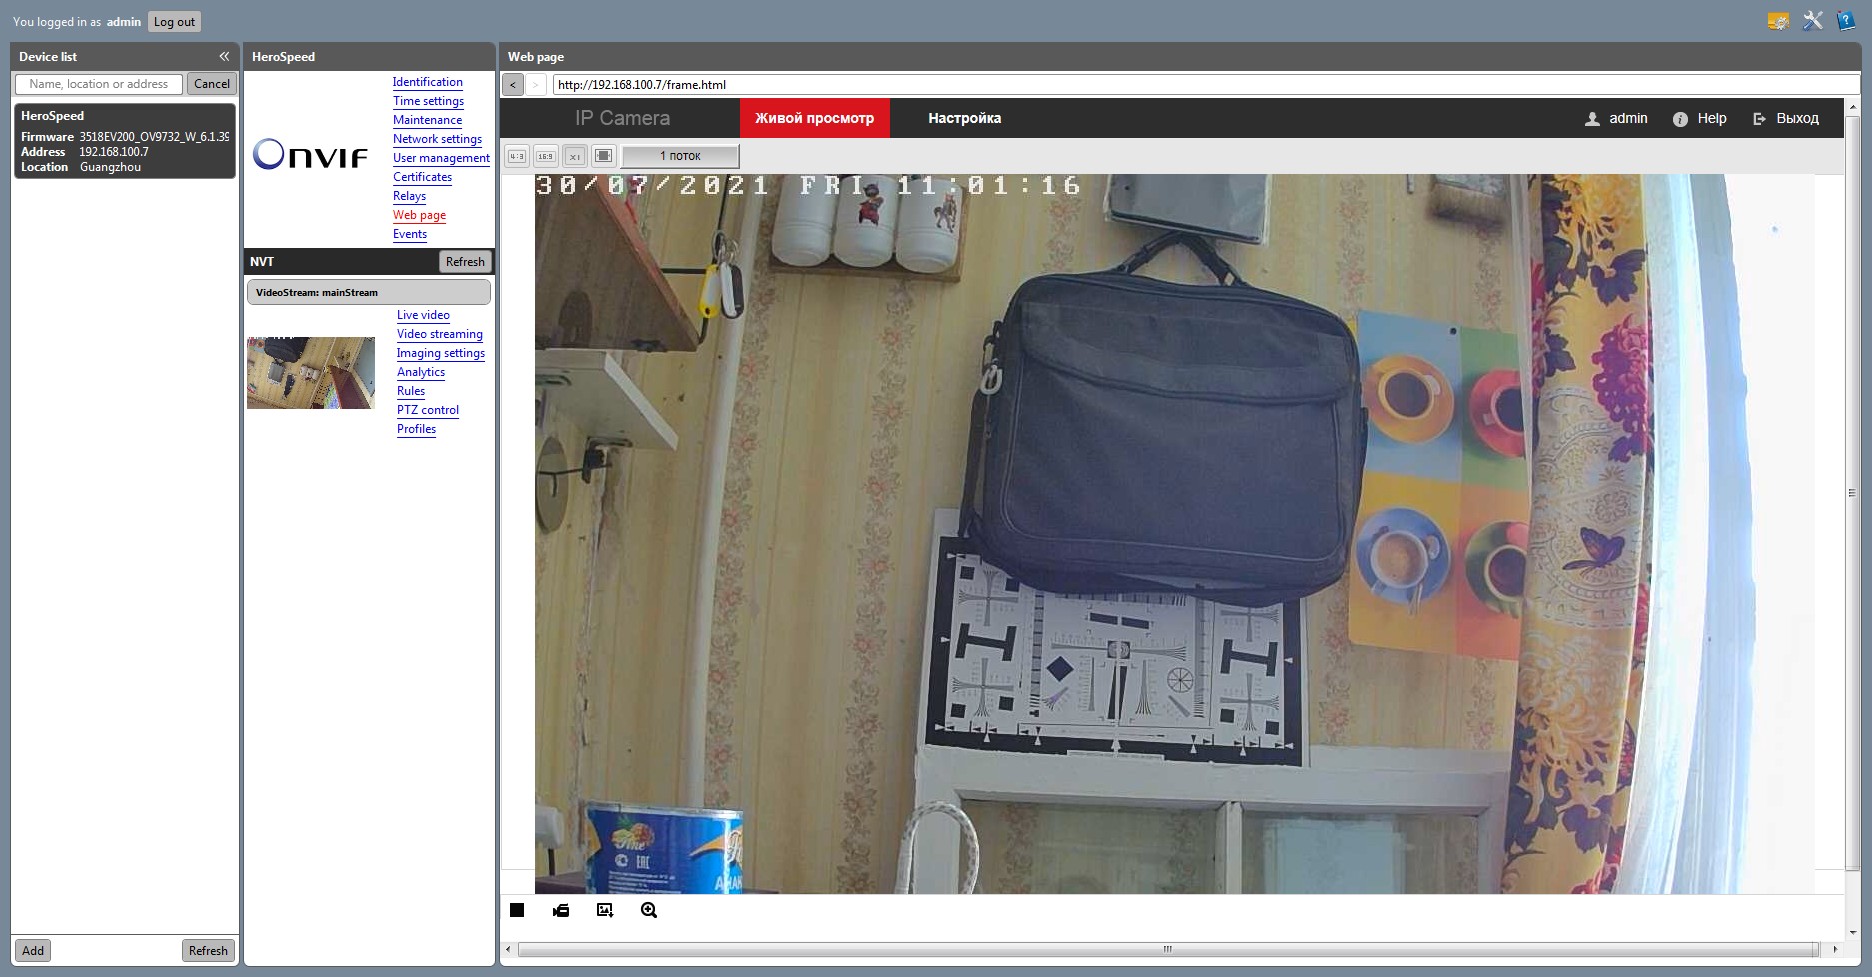Click the '1 поток' stream button

coord(680,156)
